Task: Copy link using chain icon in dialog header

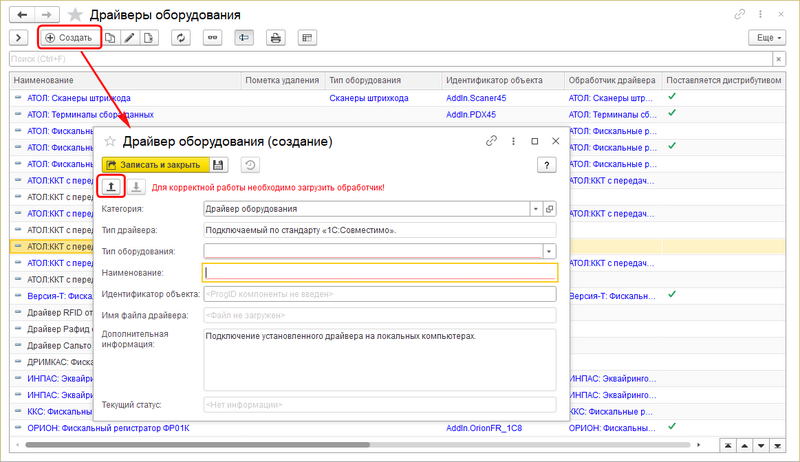Action: coord(491,142)
